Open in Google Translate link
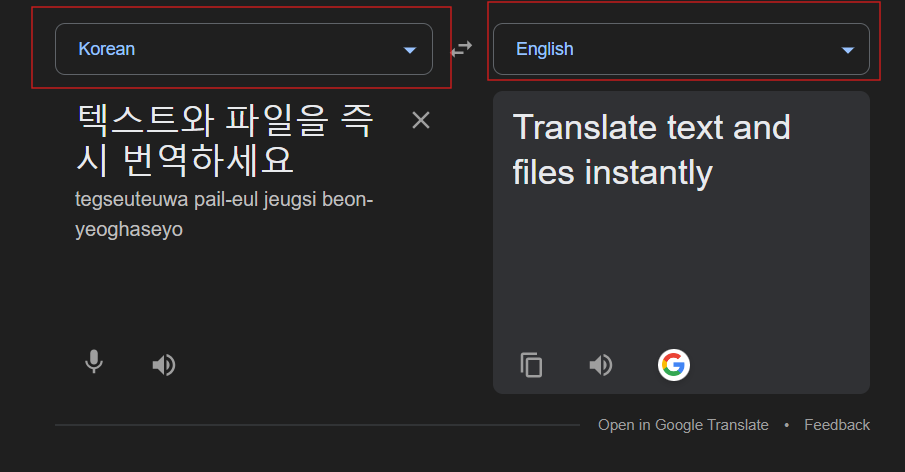 683,425
